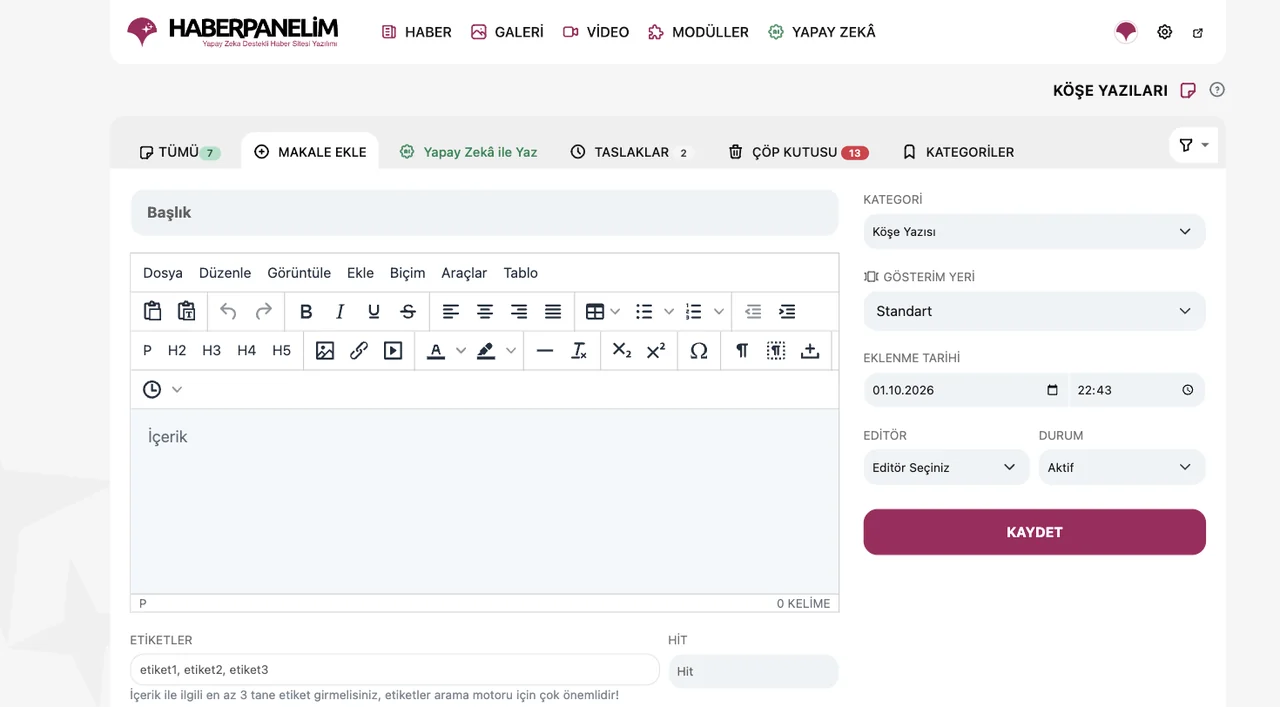Open the Köşe Yazısı category dropdown
The image size is (1280, 707).
[1034, 231]
